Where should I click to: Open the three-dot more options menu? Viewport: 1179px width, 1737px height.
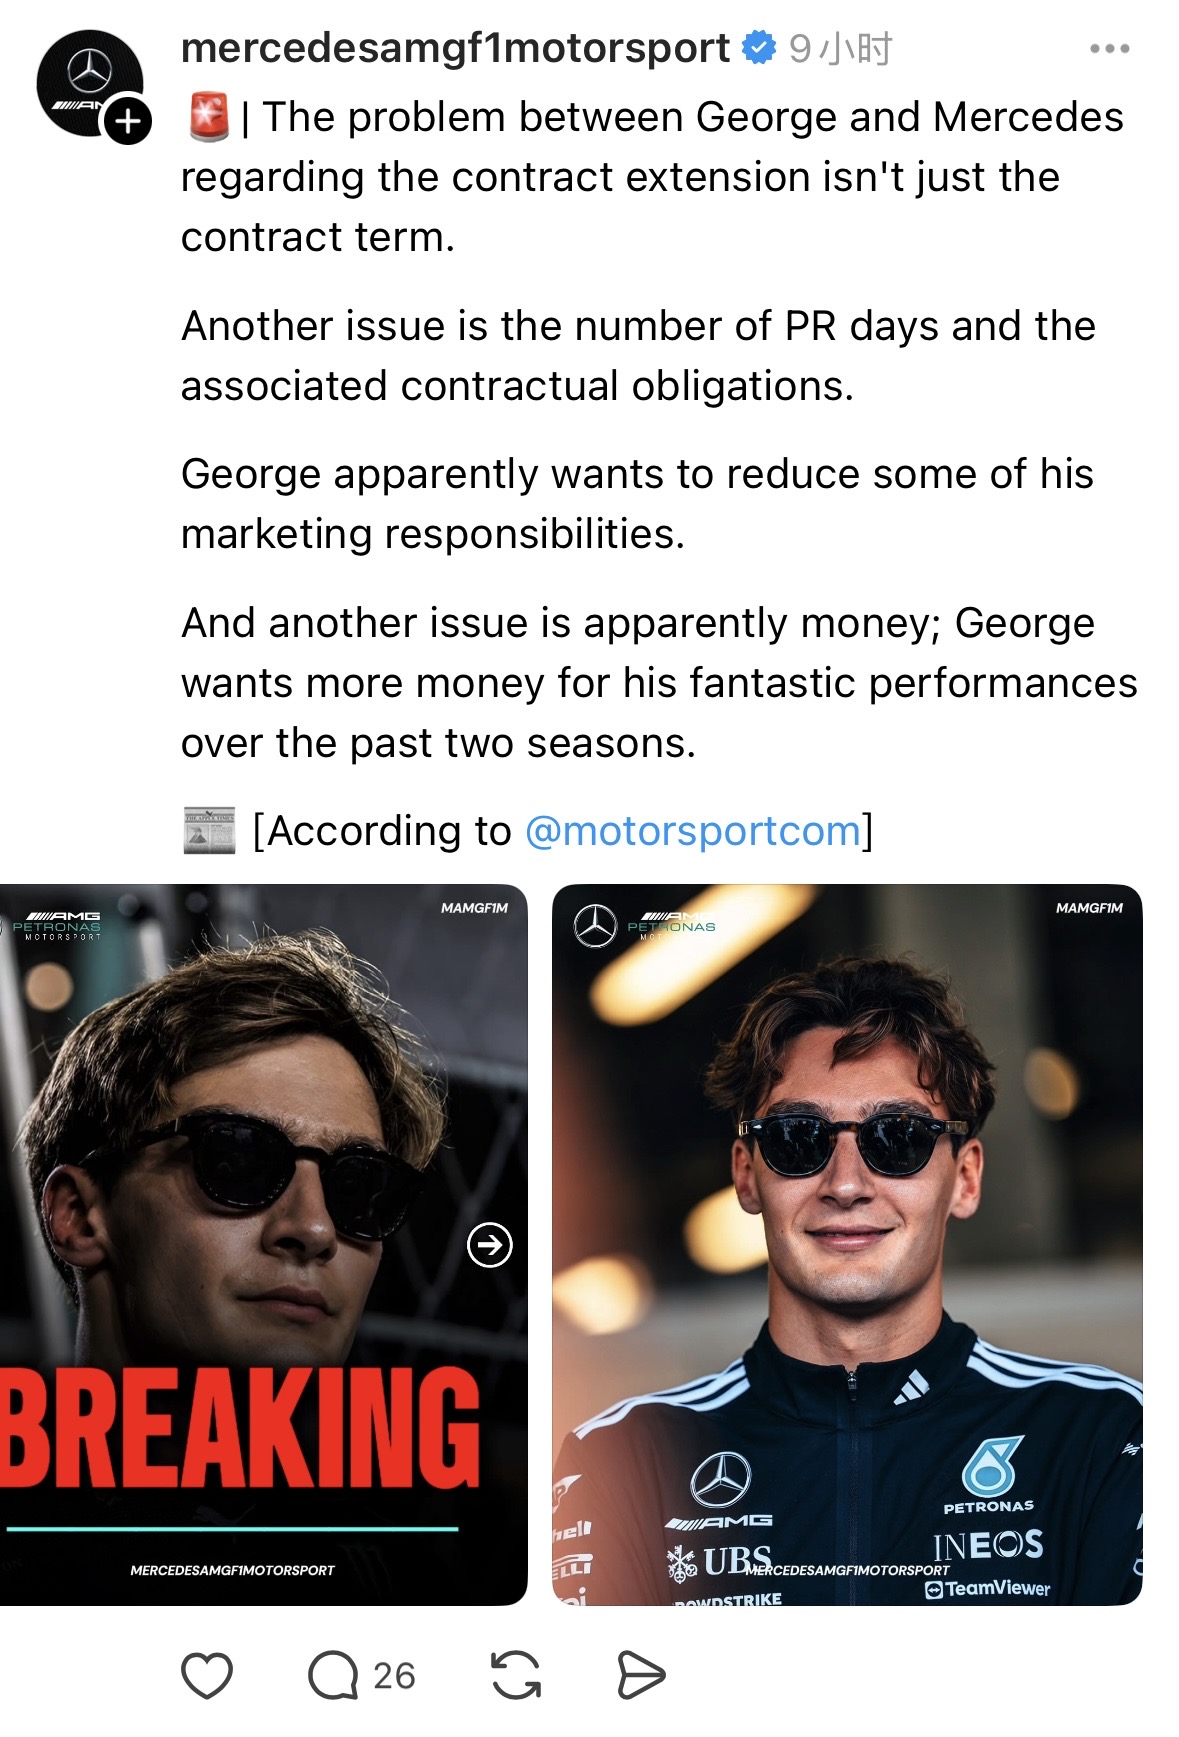(x=1110, y=48)
